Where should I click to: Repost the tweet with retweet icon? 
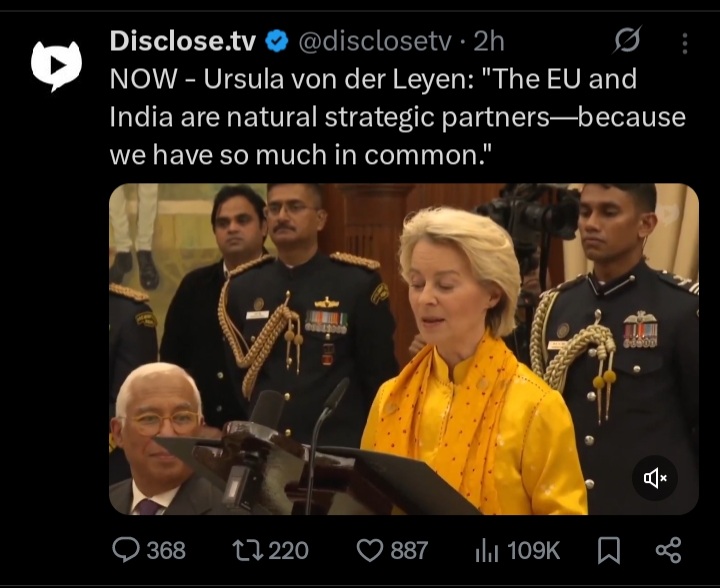point(248,550)
